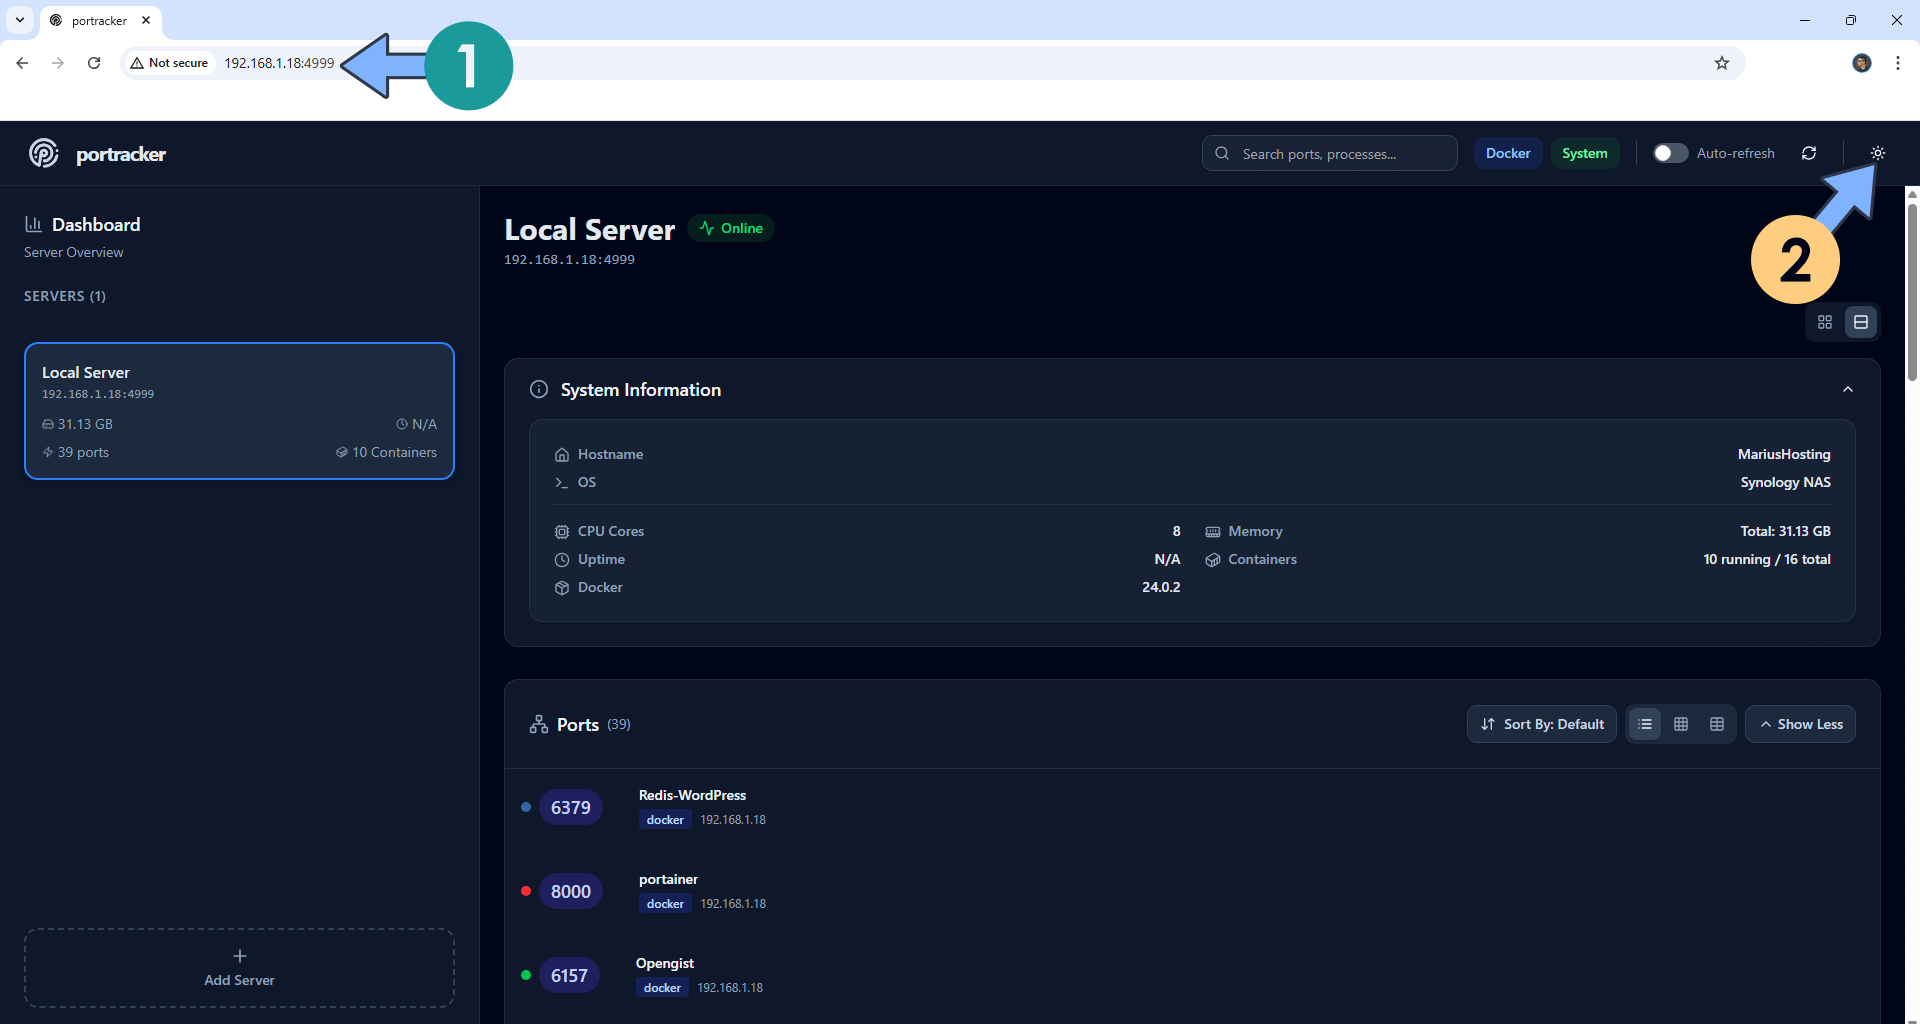Screen dimensions: 1920x1024
Task: Toggle the System filter button
Action: coord(1585,153)
